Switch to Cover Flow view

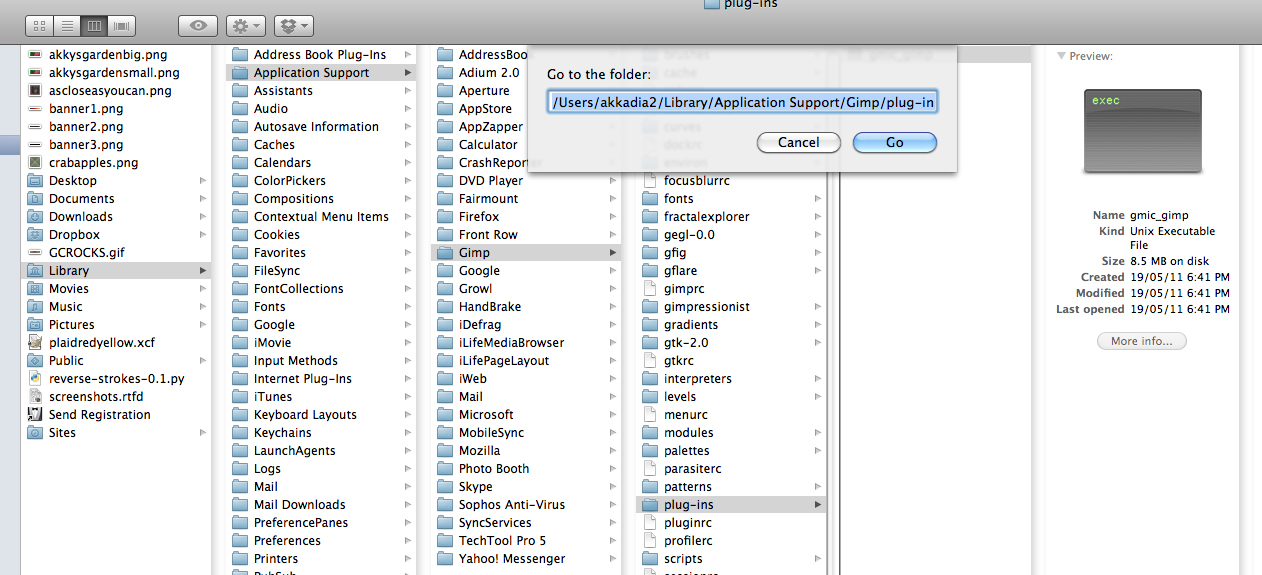pos(122,26)
